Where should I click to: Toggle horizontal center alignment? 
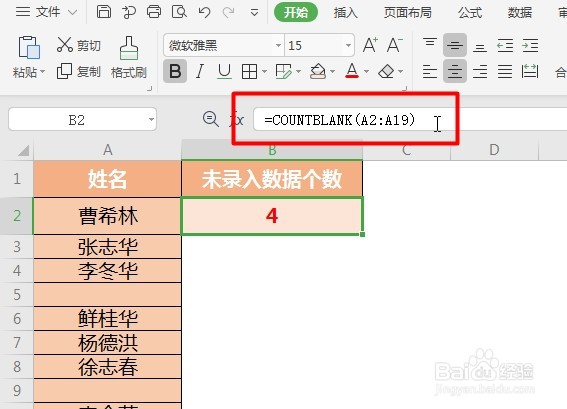point(455,71)
